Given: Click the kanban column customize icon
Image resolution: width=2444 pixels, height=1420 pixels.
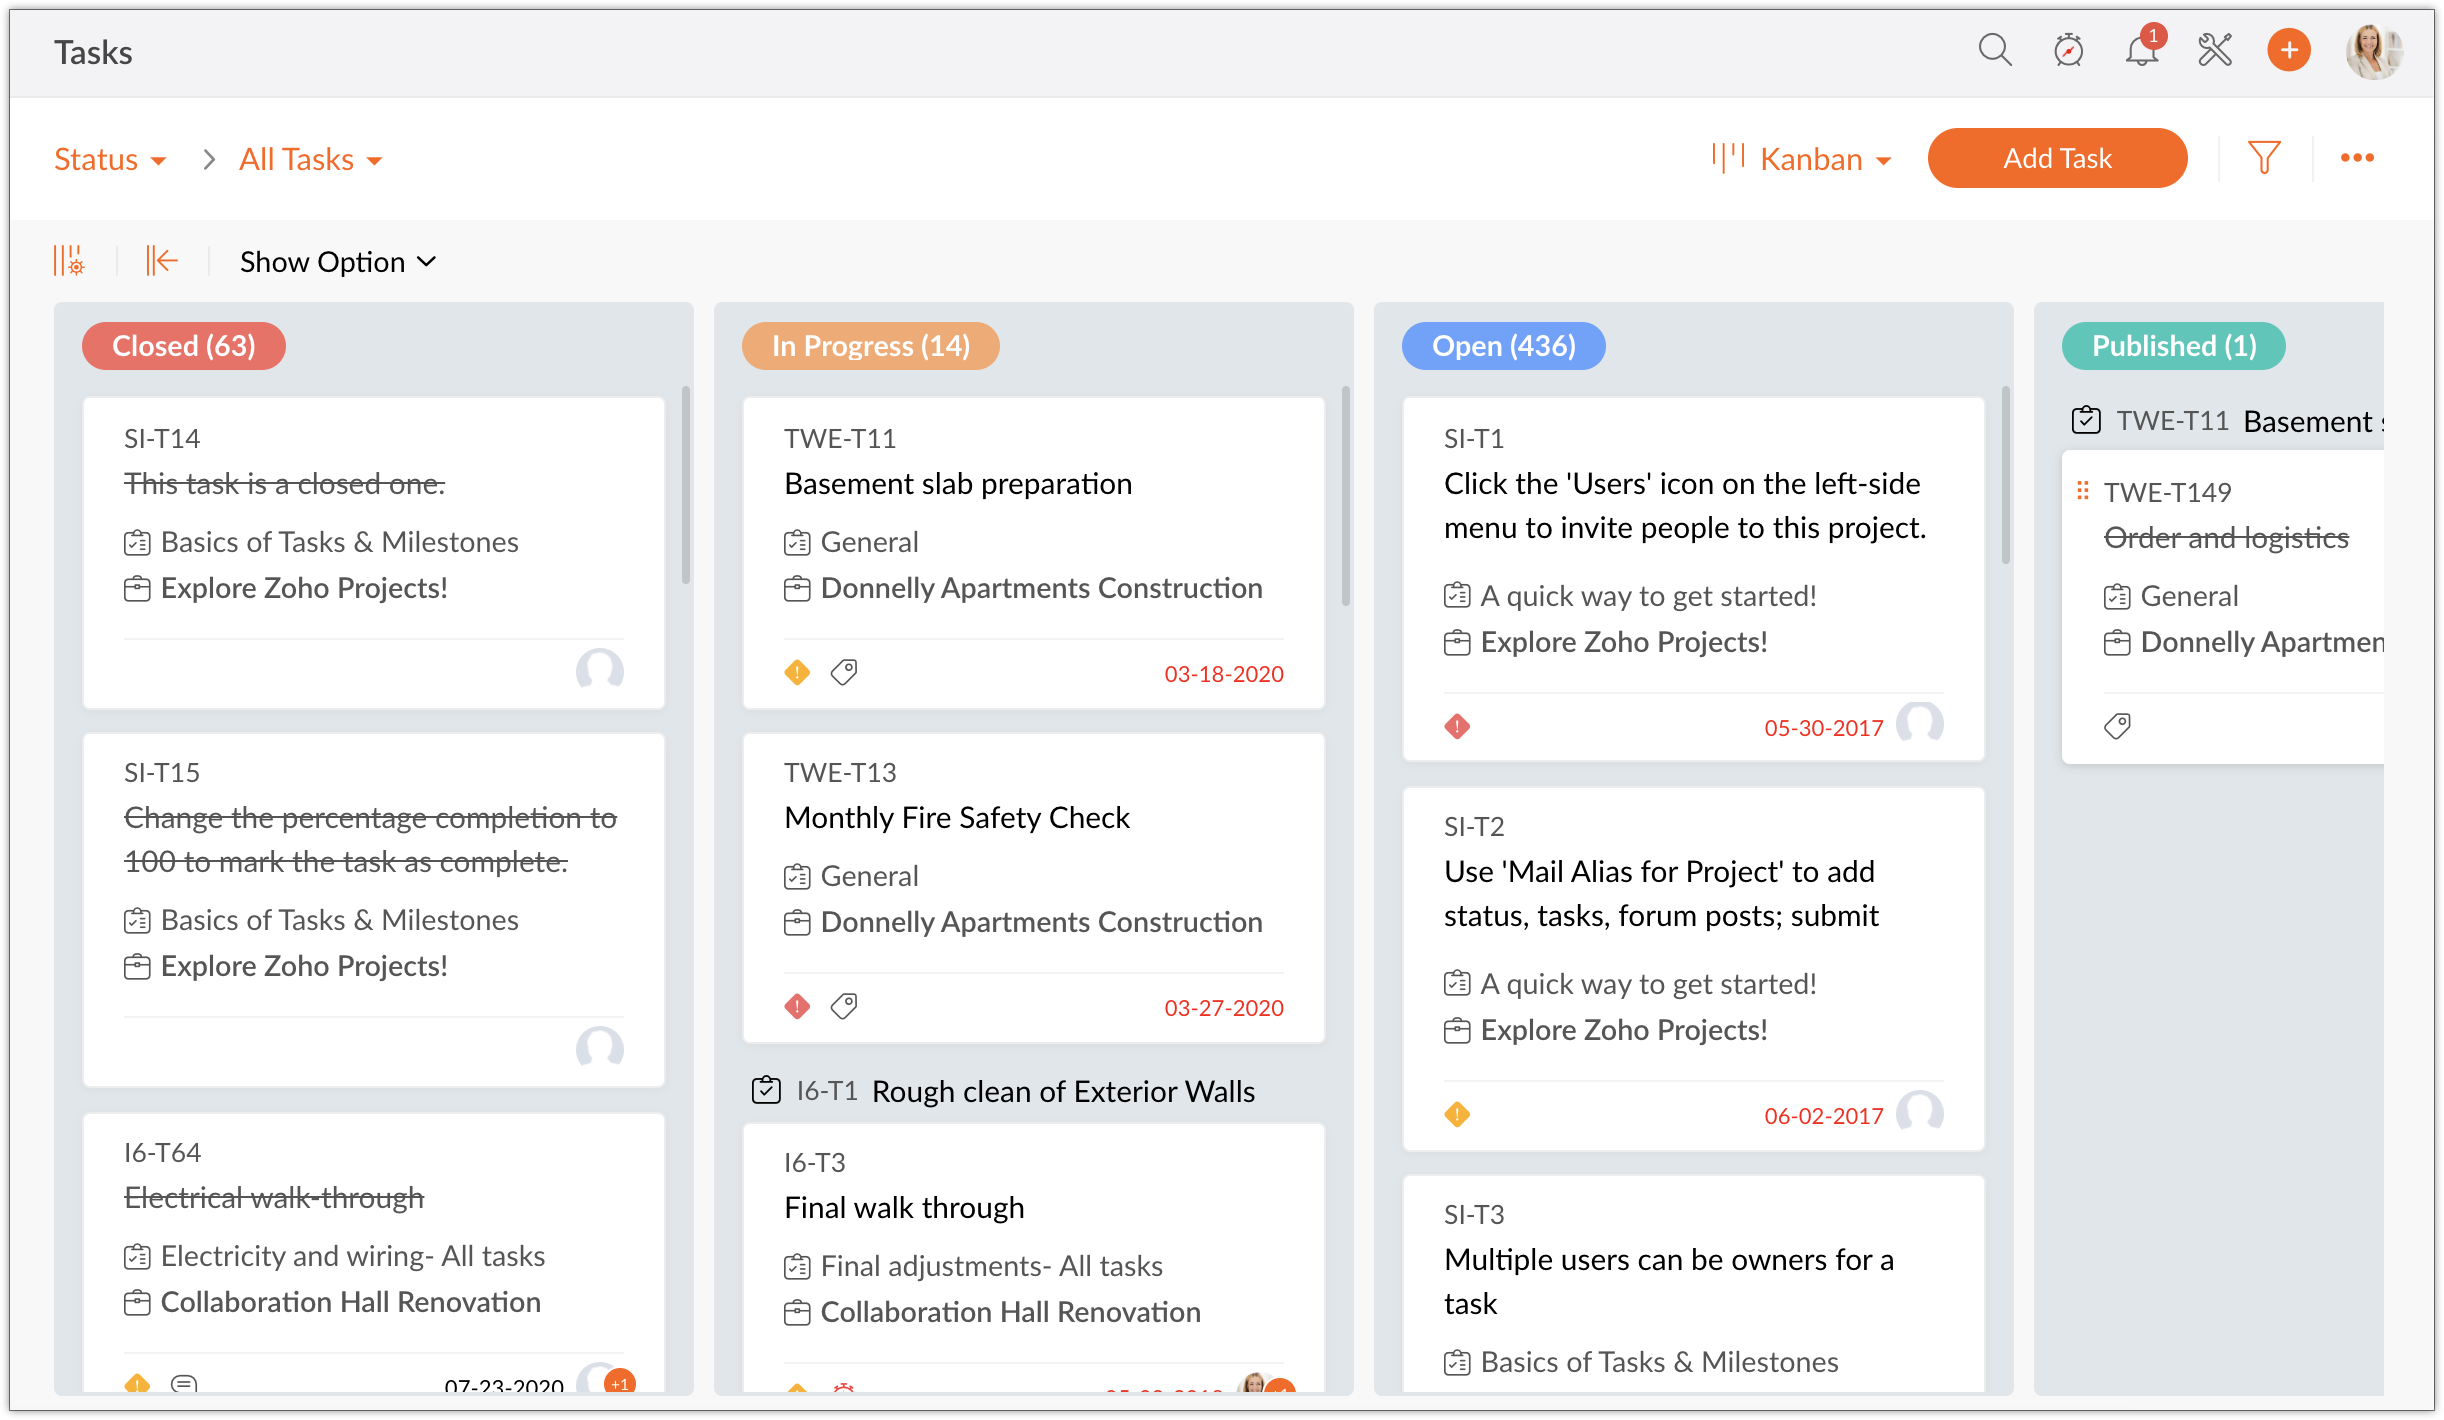Looking at the screenshot, I should 69,261.
